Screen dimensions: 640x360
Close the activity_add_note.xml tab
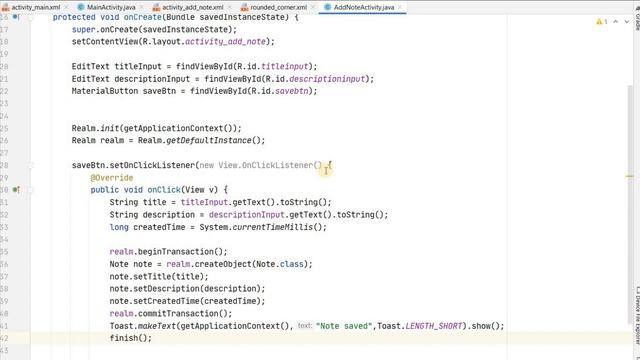point(229,7)
